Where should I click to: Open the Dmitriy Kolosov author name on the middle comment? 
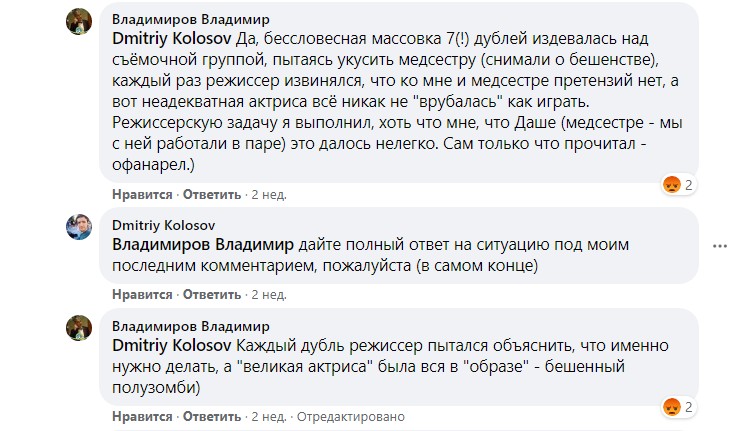(x=164, y=225)
